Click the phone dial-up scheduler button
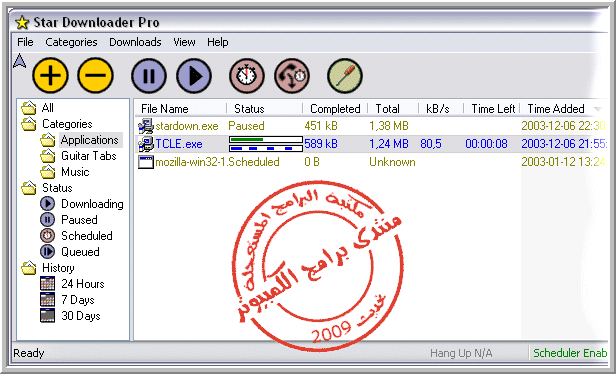The height and width of the screenshot is (374, 616). [x=292, y=76]
